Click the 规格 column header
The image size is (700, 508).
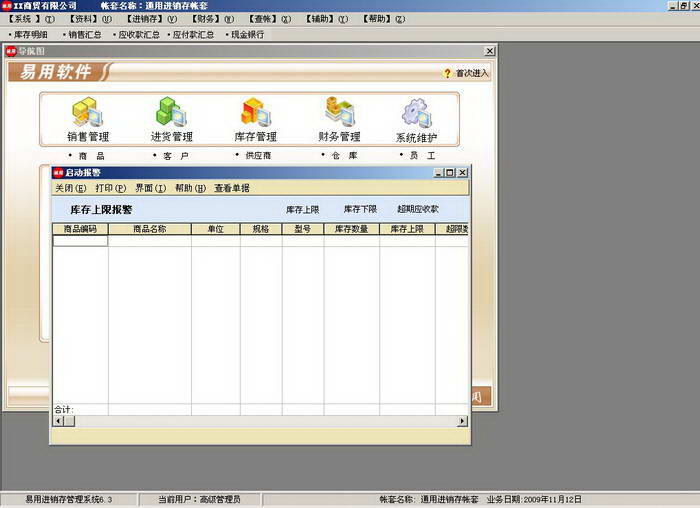click(x=261, y=229)
